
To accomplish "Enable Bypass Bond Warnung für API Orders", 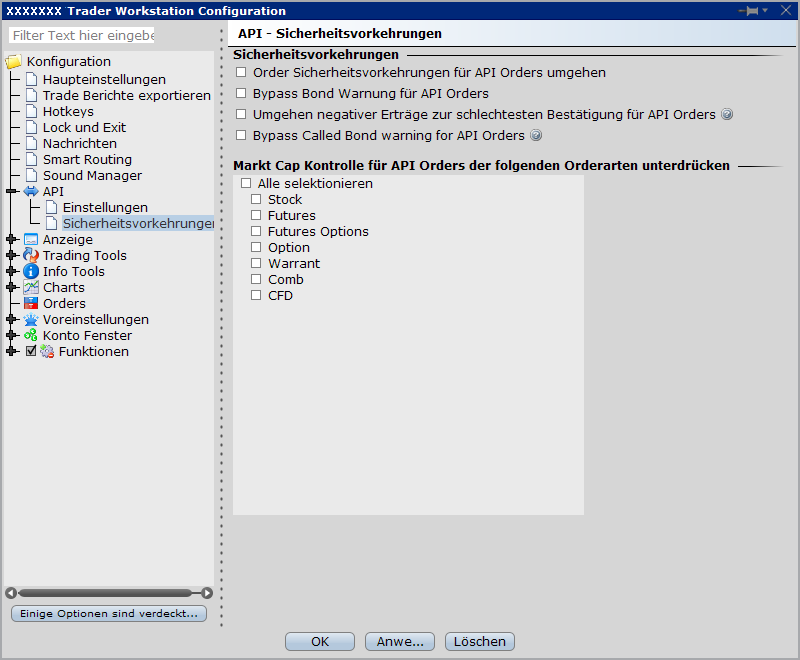I will 241,94.
